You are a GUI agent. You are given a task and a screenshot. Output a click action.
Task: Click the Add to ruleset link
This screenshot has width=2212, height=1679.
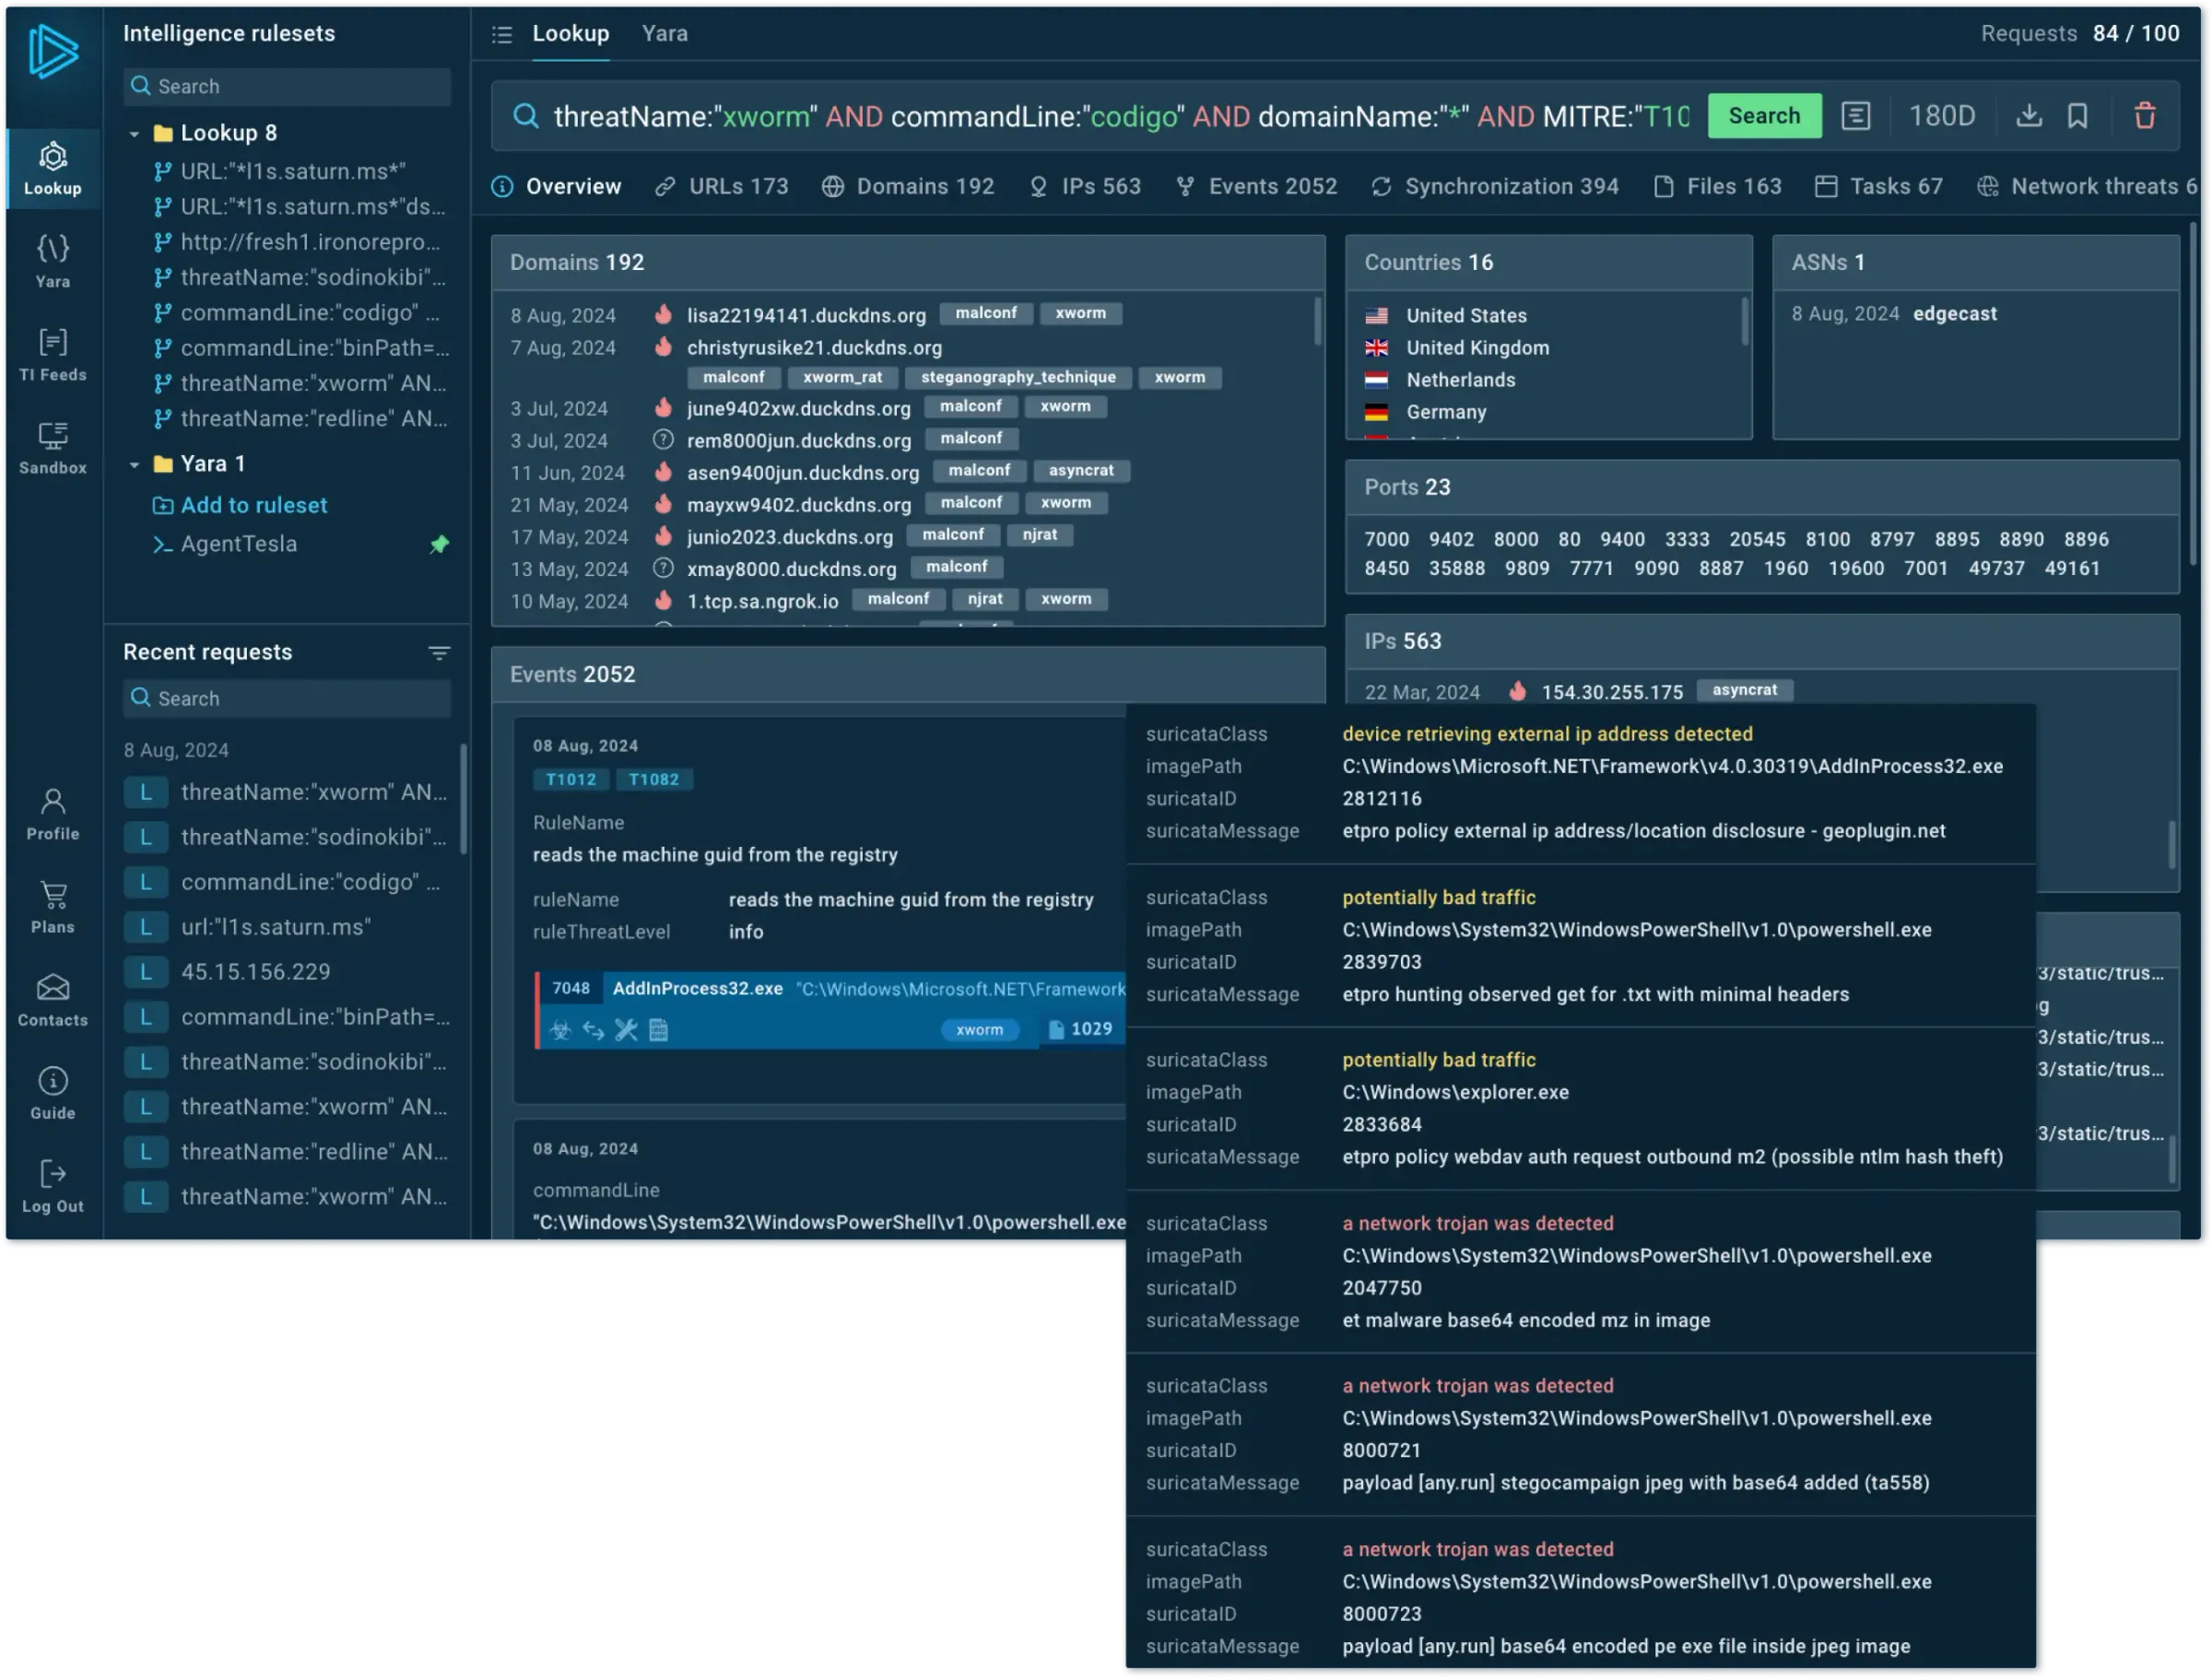pos(253,505)
